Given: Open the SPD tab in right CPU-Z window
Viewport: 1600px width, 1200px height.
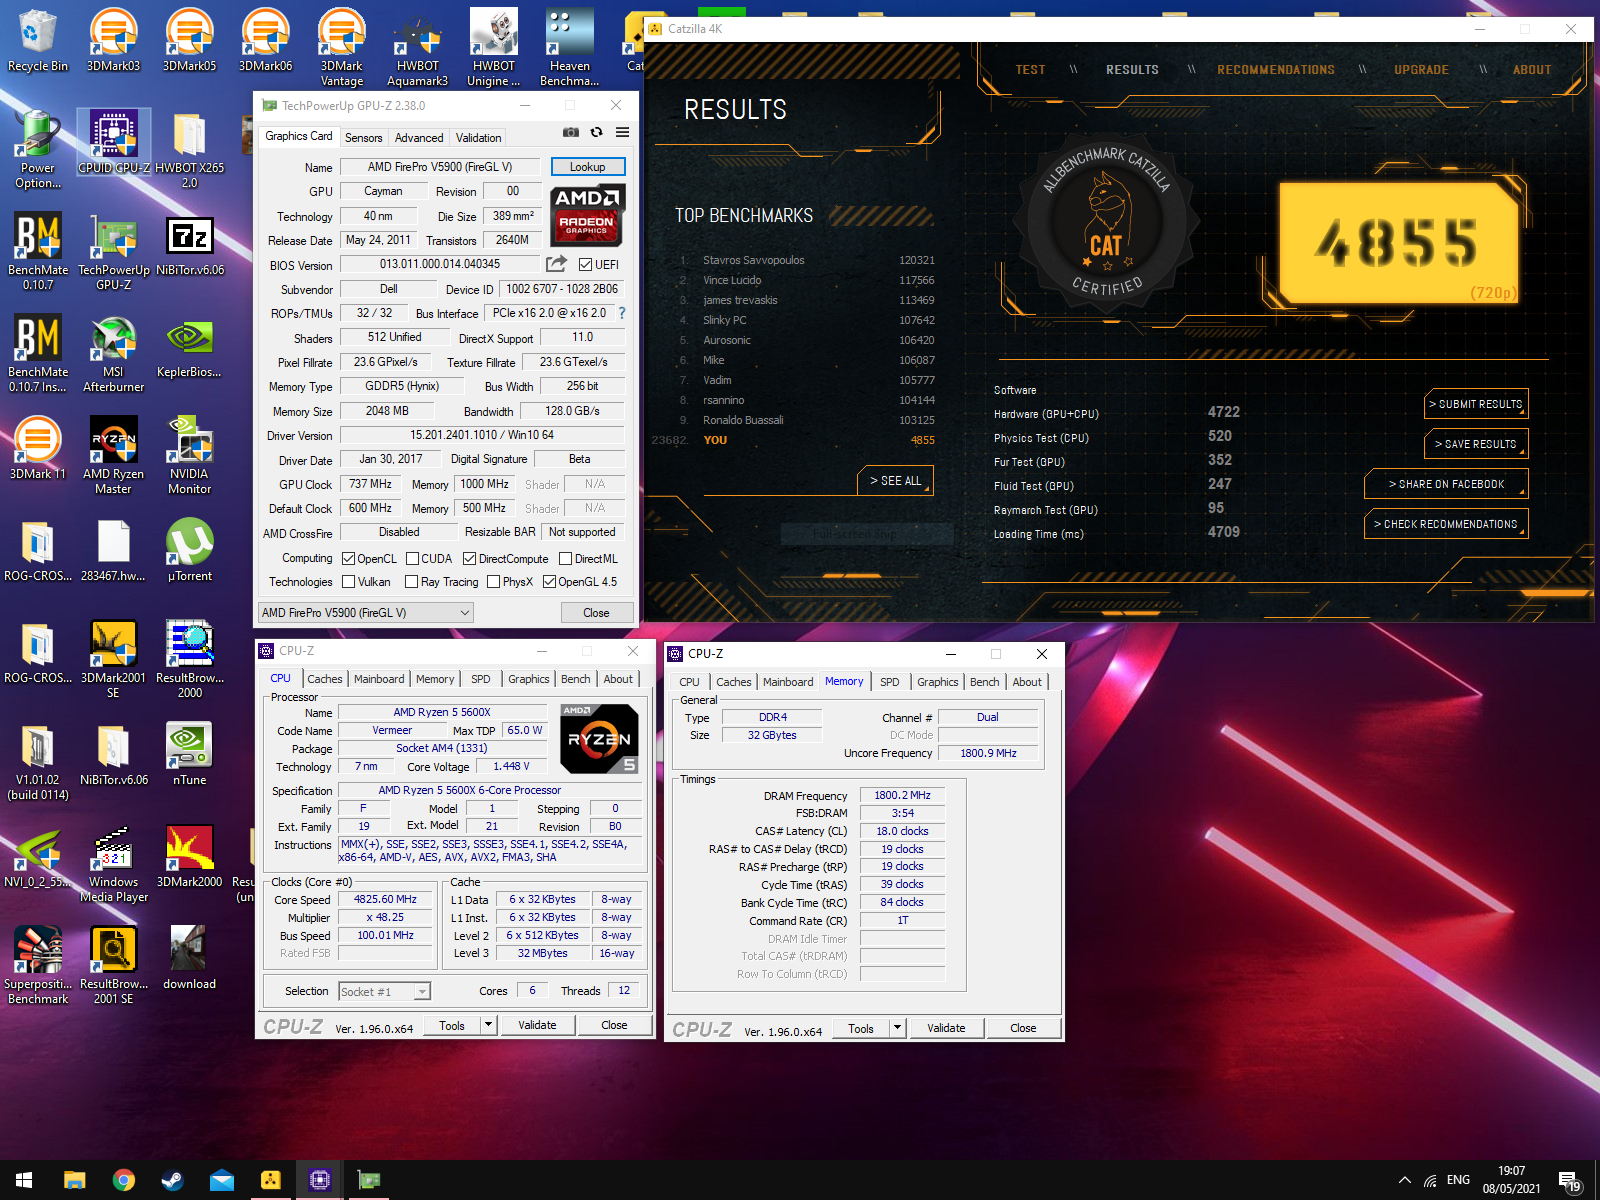Looking at the screenshot, I should [890, 682].
